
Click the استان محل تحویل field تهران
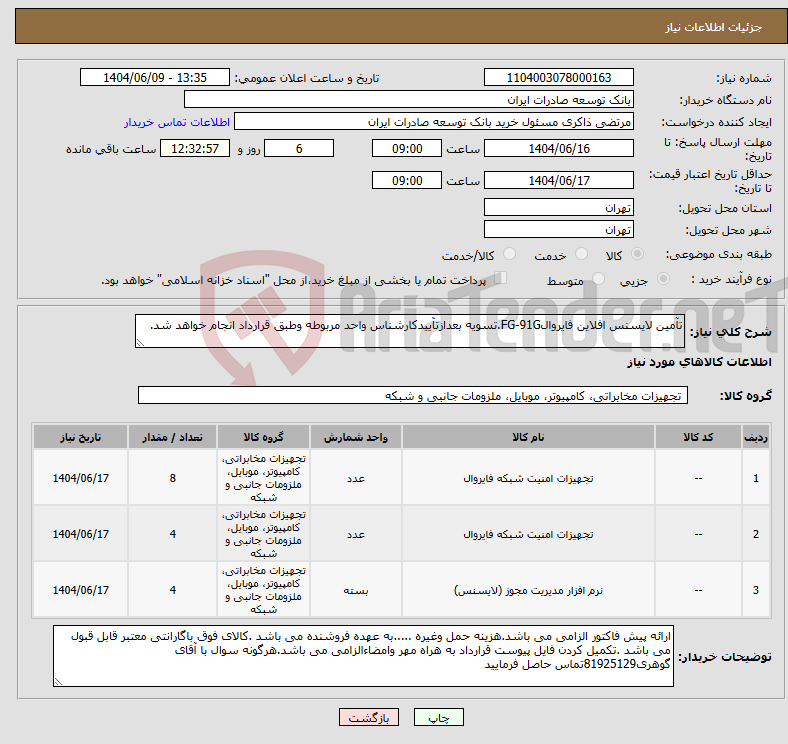pyautogui.click(x=559, y=208)
